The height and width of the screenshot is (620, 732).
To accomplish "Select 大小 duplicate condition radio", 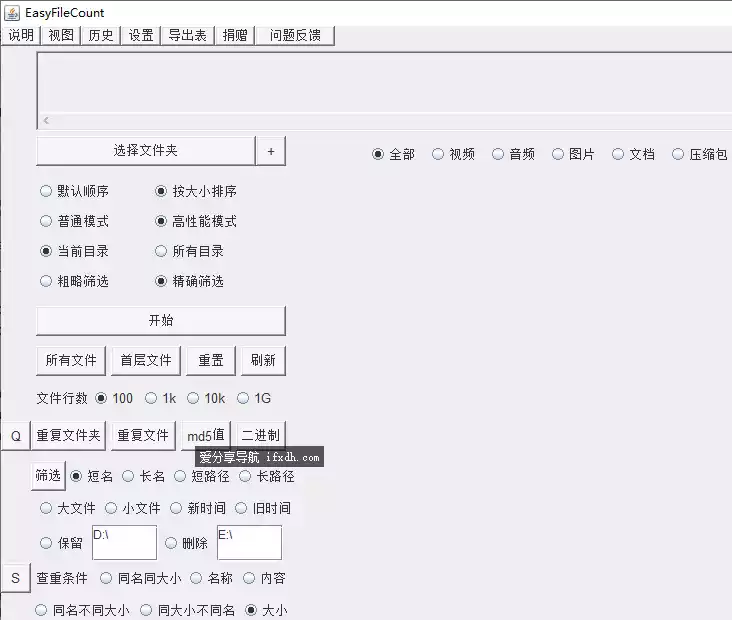I will (x=267, y=610).
